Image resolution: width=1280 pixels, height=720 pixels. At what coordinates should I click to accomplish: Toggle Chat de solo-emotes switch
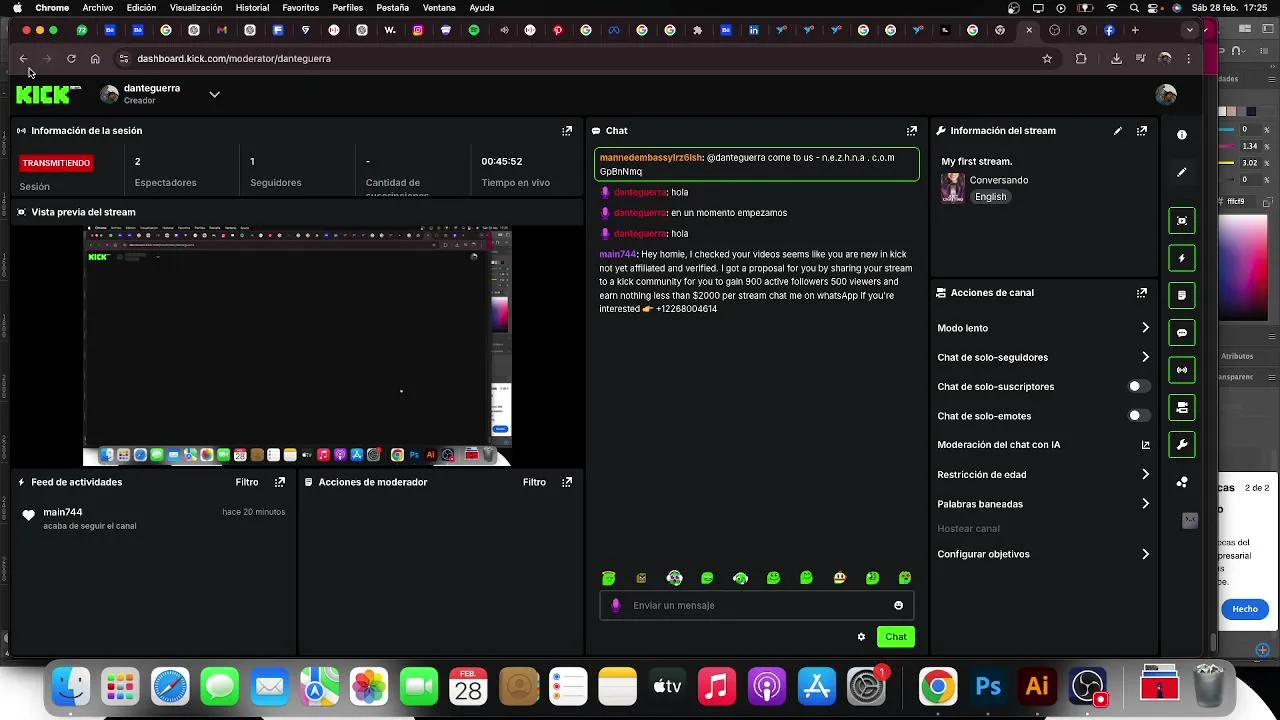1139,415
